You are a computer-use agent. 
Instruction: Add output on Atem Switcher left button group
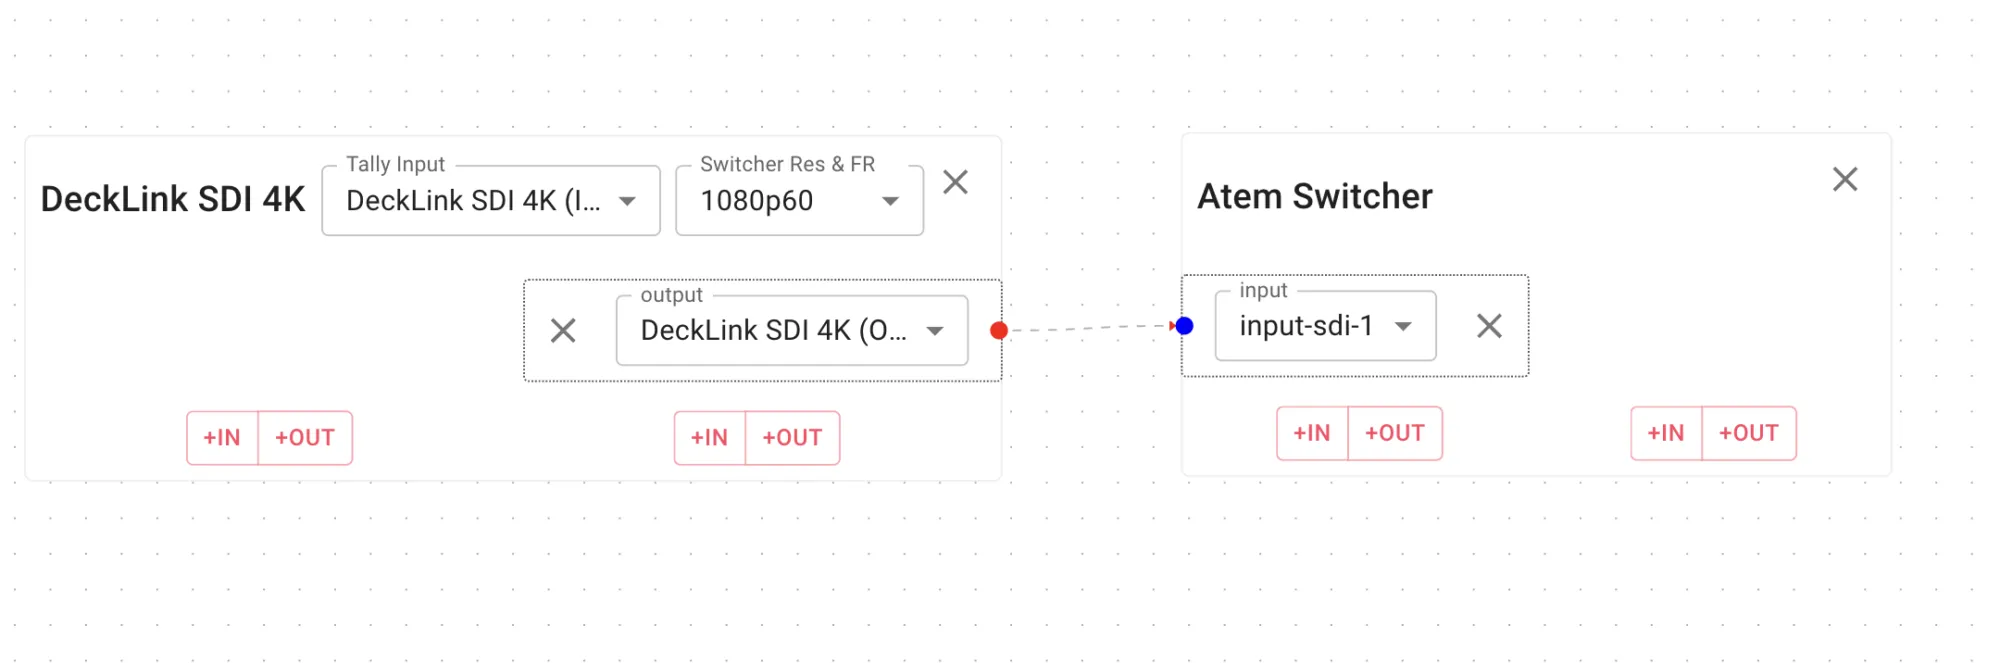point(1395,433)
